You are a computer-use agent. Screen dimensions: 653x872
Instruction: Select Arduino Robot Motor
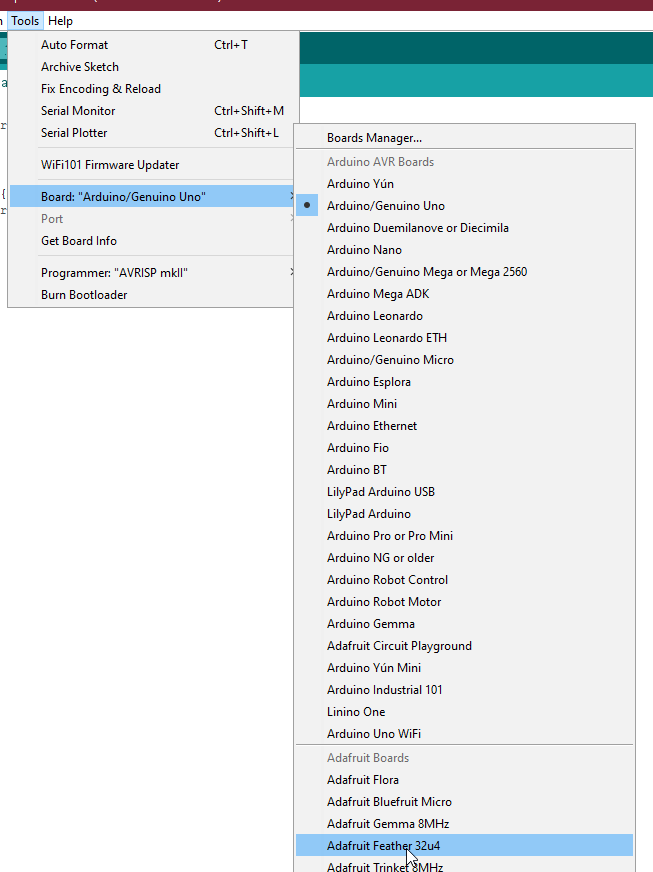pyautogui.click(x=464, y=602)
